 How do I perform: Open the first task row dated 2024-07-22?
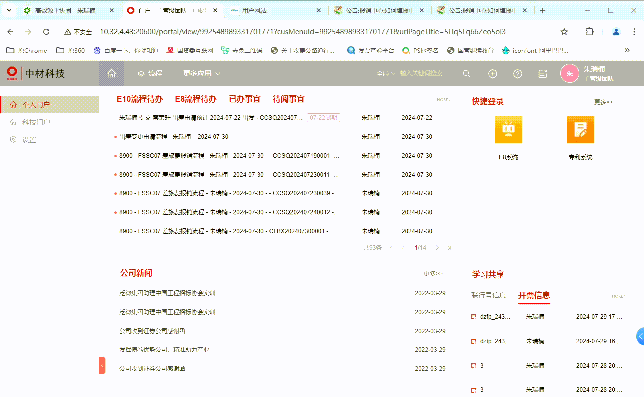212,117
